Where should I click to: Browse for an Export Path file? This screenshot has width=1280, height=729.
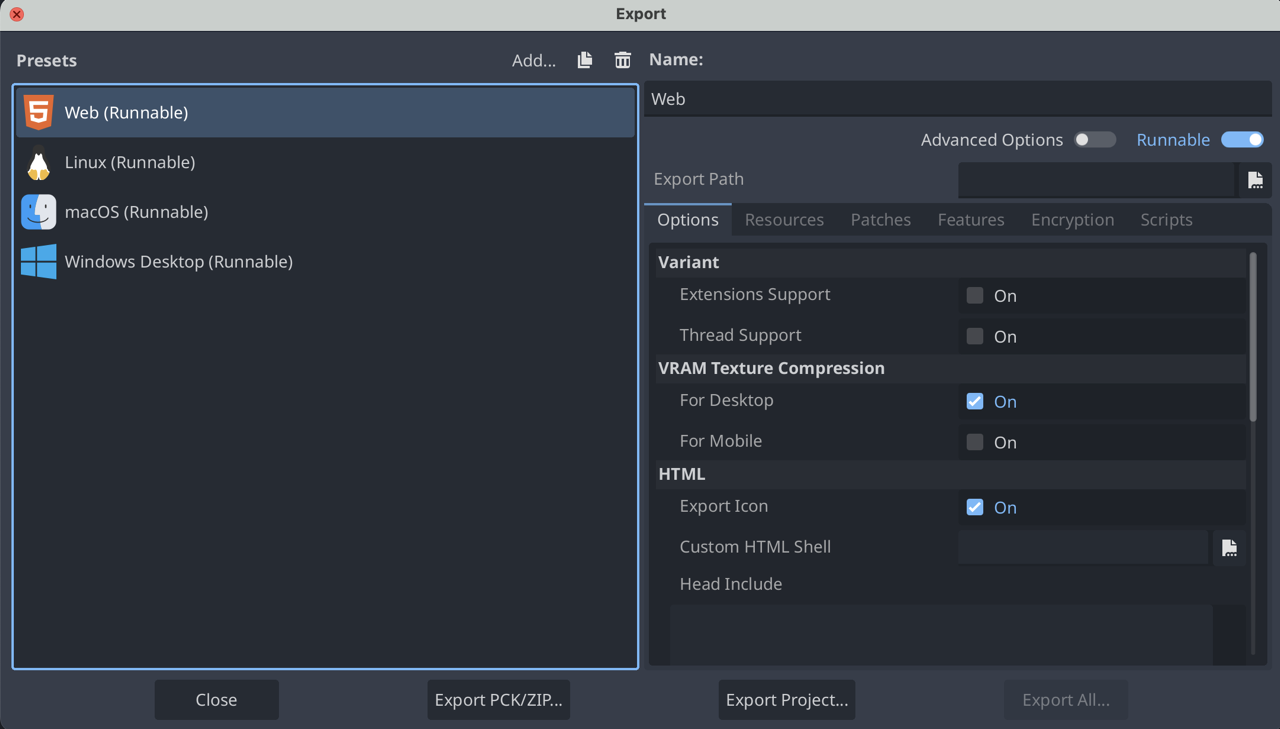[1255, 180]
